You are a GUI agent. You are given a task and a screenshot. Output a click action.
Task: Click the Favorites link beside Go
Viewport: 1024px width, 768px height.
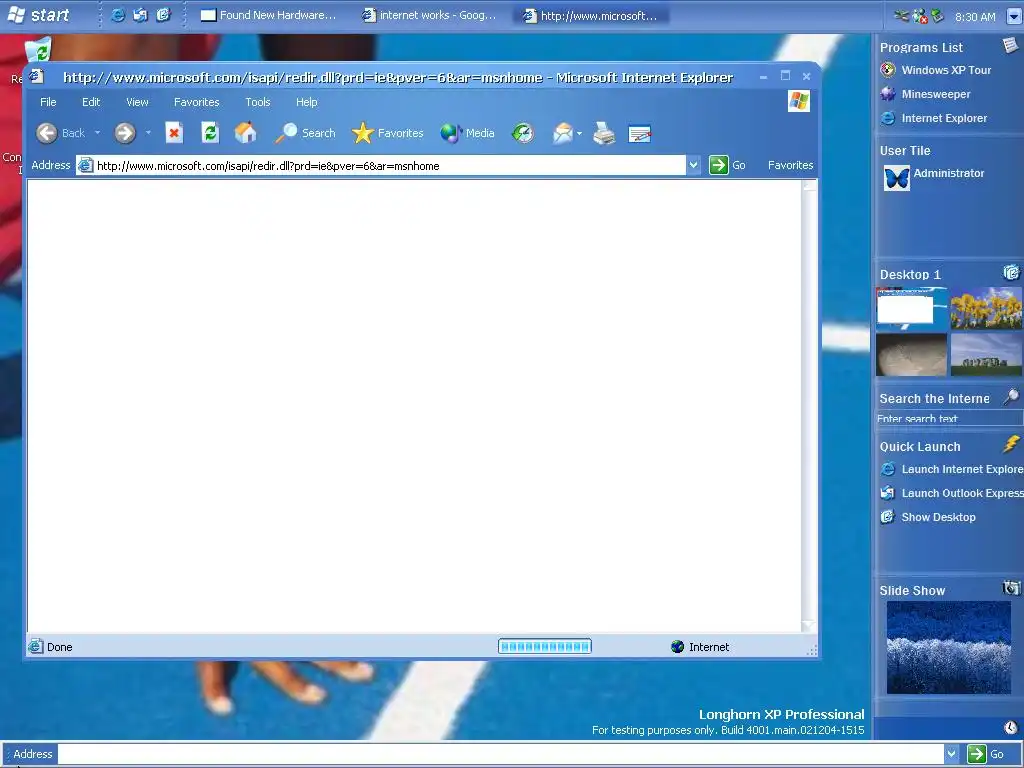tap(790, 165)
